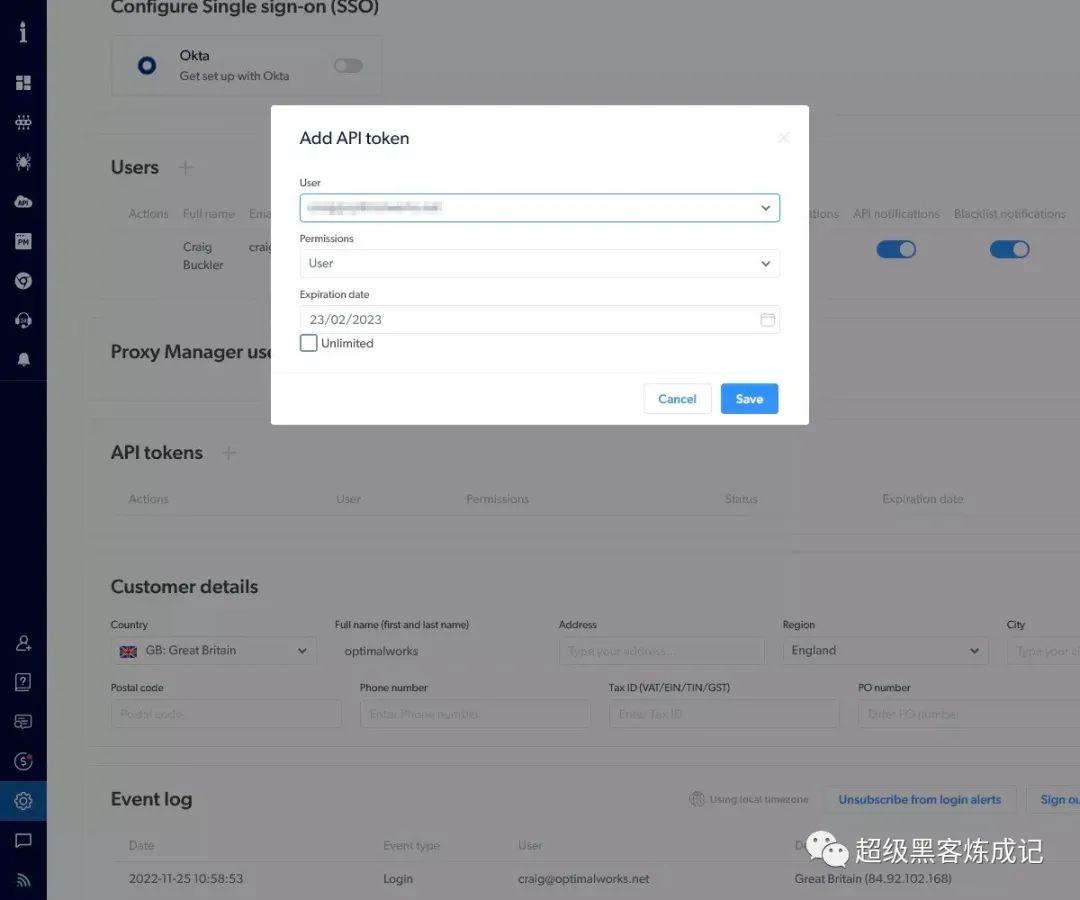Screen dimensions: 1080x900
Task: Click the billing dollar icon near sidebar bottom
Action: [25, 761]
